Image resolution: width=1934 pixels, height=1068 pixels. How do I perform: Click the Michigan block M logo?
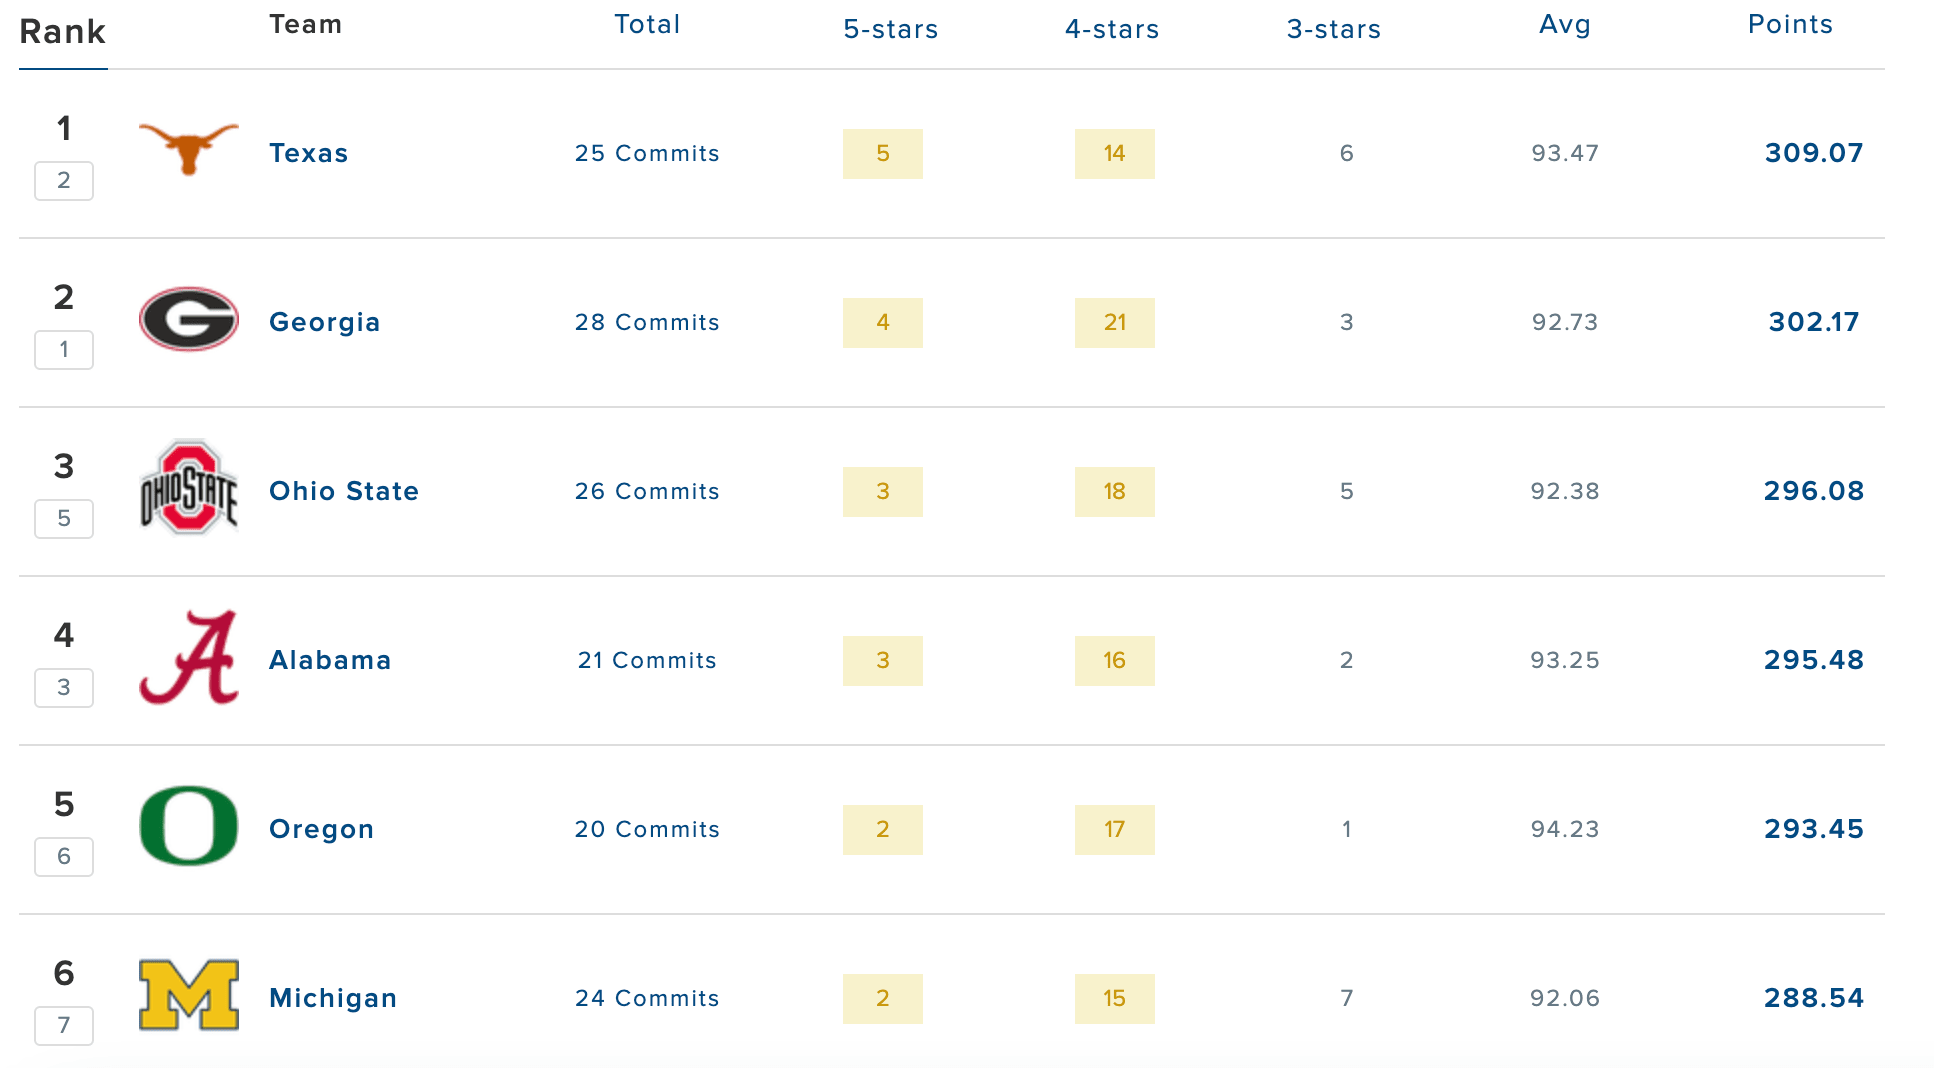coord(188,995)
